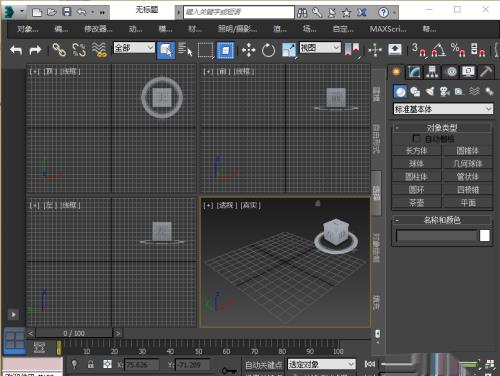Open the 对象 menu
This screenshot has width=500, height=376.
28,29
